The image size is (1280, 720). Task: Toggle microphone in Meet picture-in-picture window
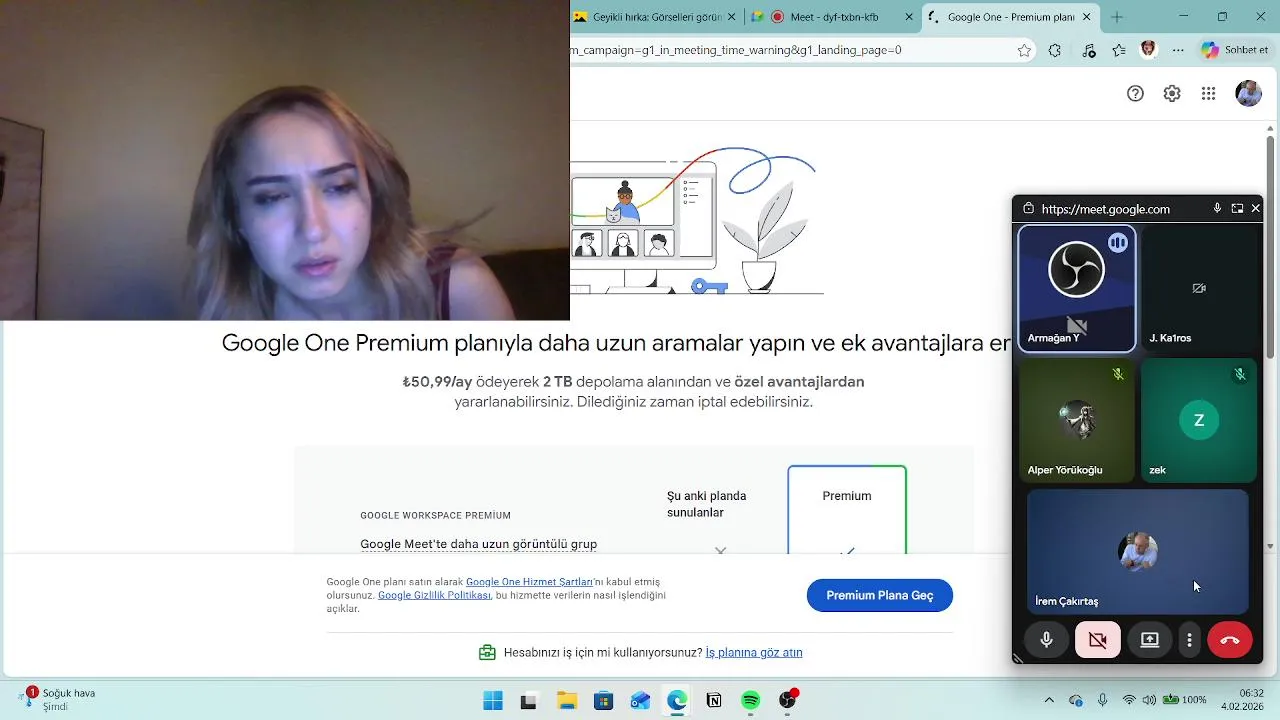click(x=1047, y=640)
